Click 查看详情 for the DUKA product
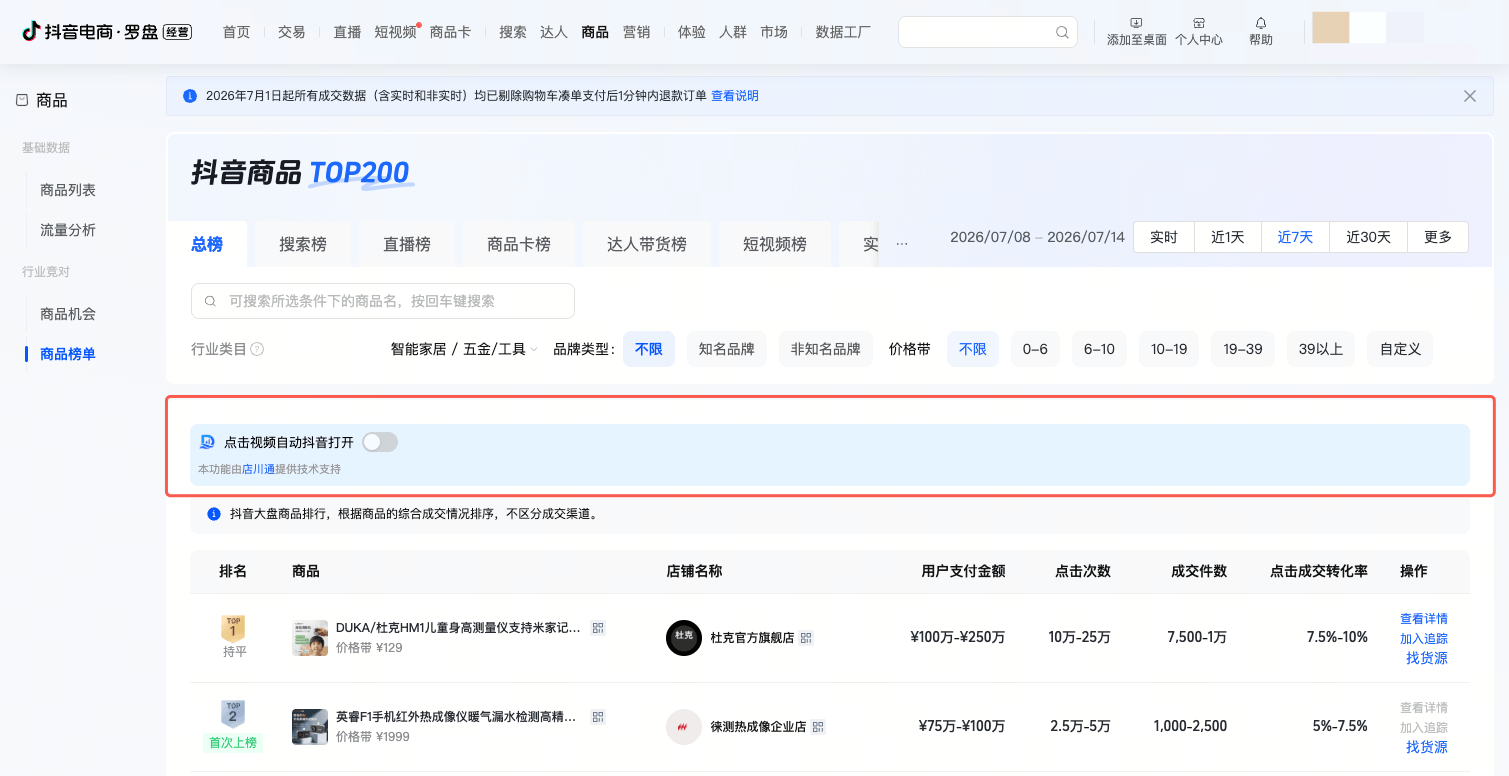1509x776 pixels. click(x=1424, y=619)
